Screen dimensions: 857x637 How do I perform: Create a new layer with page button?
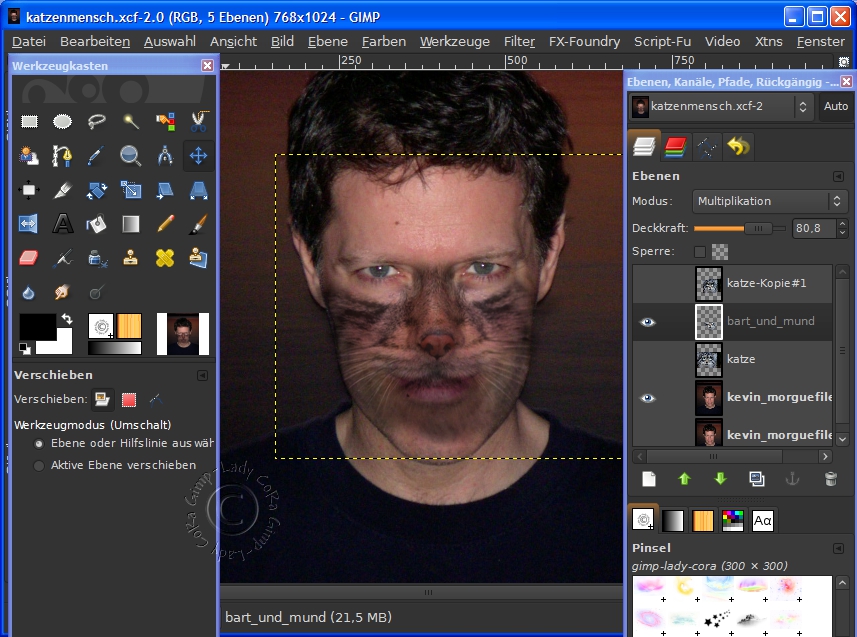[x=649, y=479]
